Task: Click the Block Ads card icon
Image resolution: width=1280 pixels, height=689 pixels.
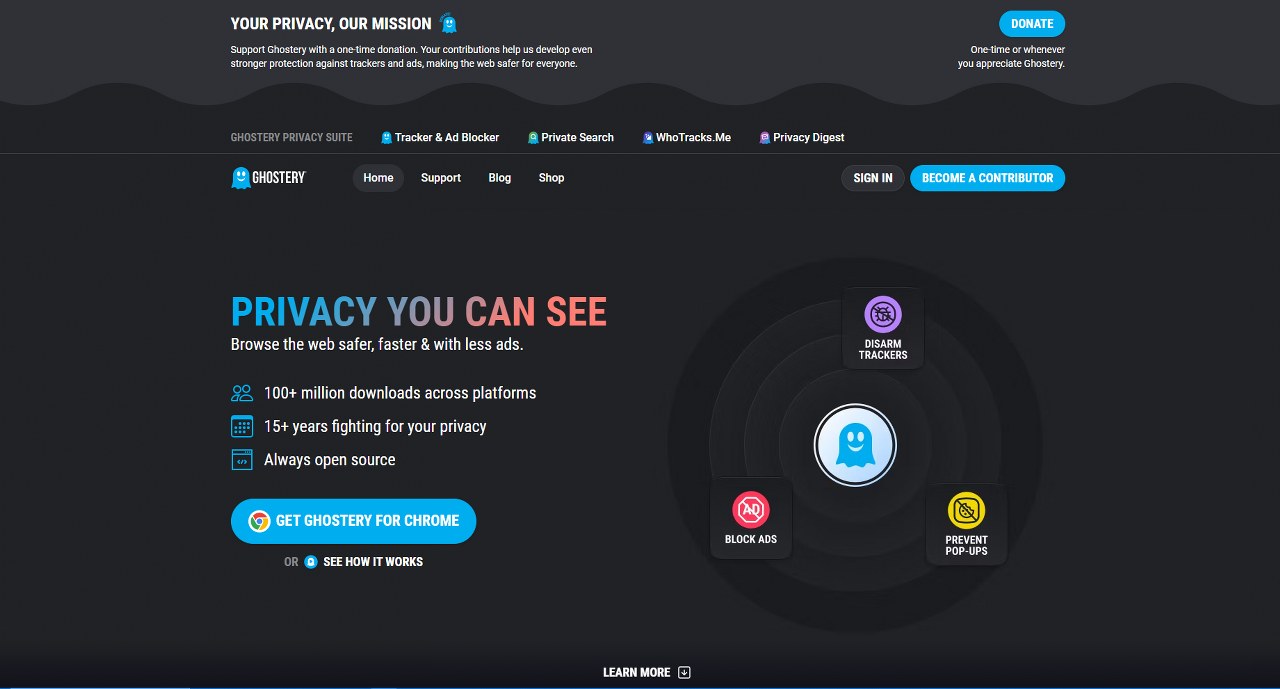Action: 751,510
